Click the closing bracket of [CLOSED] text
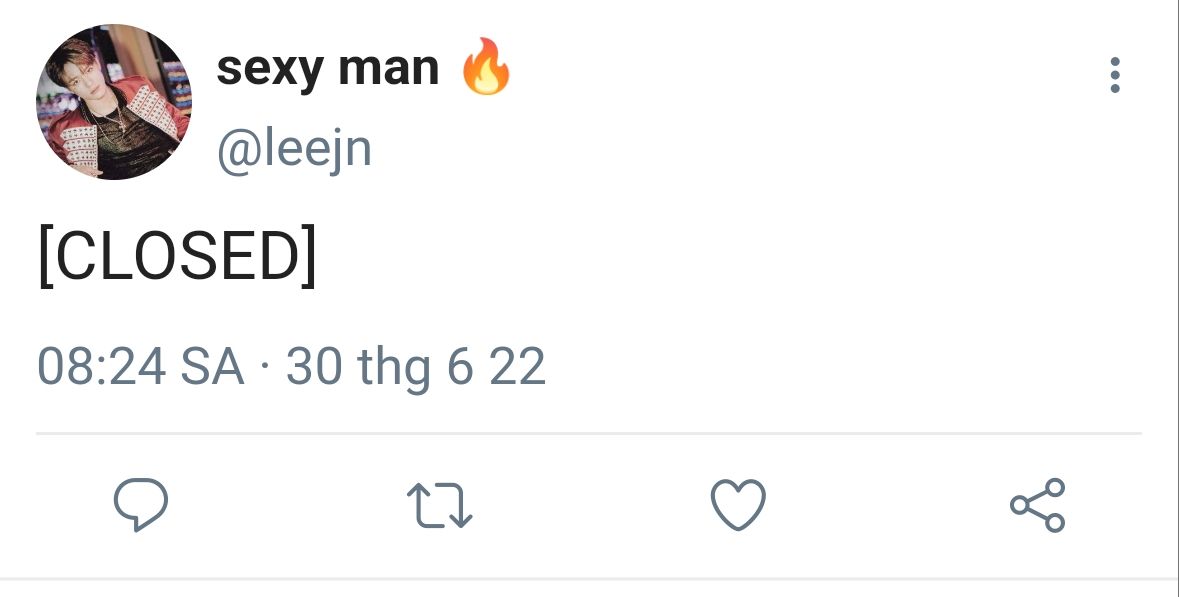Image resolution: width=1179 pixels, height=597 pixels. pyautogui.click(x=309, y=256)
